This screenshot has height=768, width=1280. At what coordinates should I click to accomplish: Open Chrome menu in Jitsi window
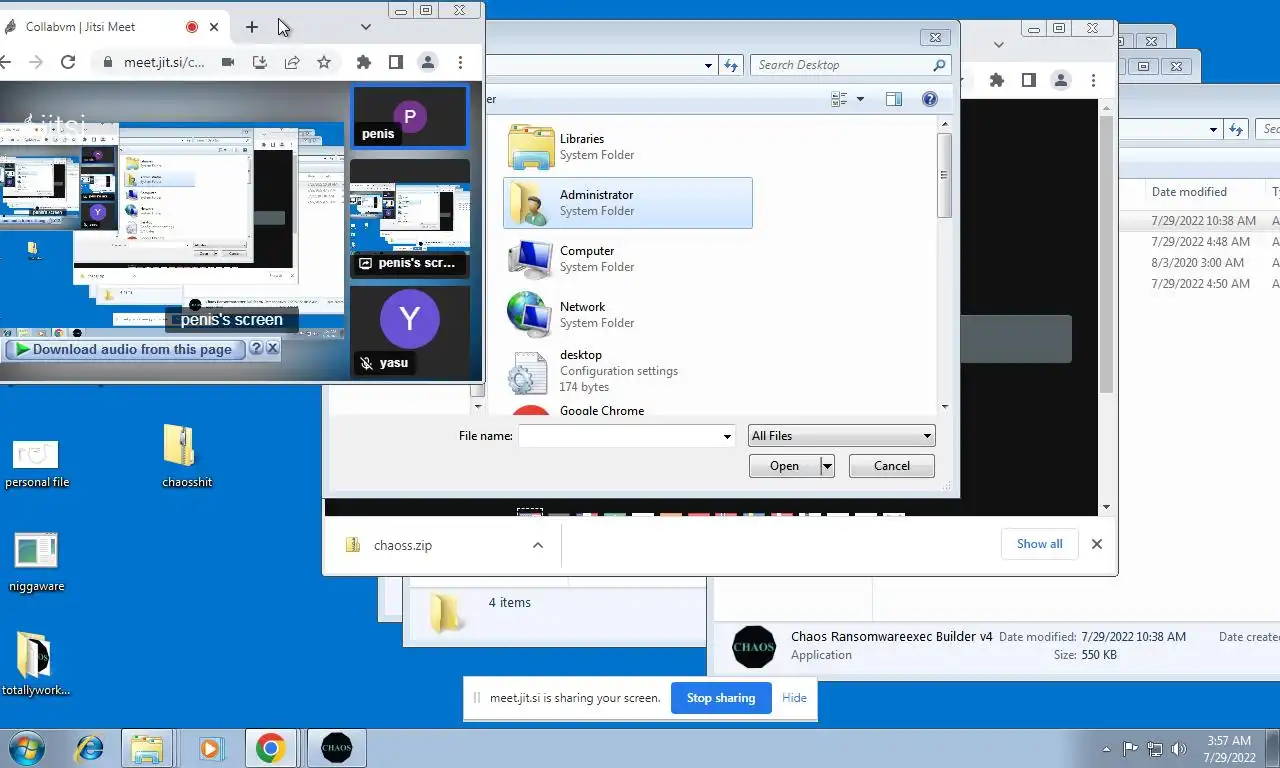460,62
